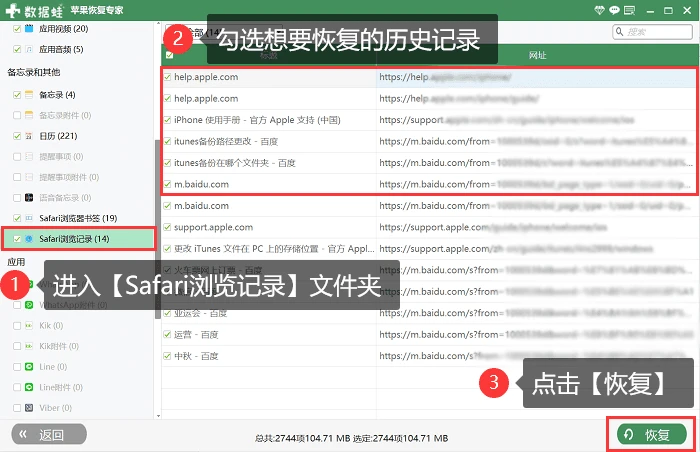Click the Line app icon in sidebar
This screenshot has width=700, height=452.
(29, 367)
